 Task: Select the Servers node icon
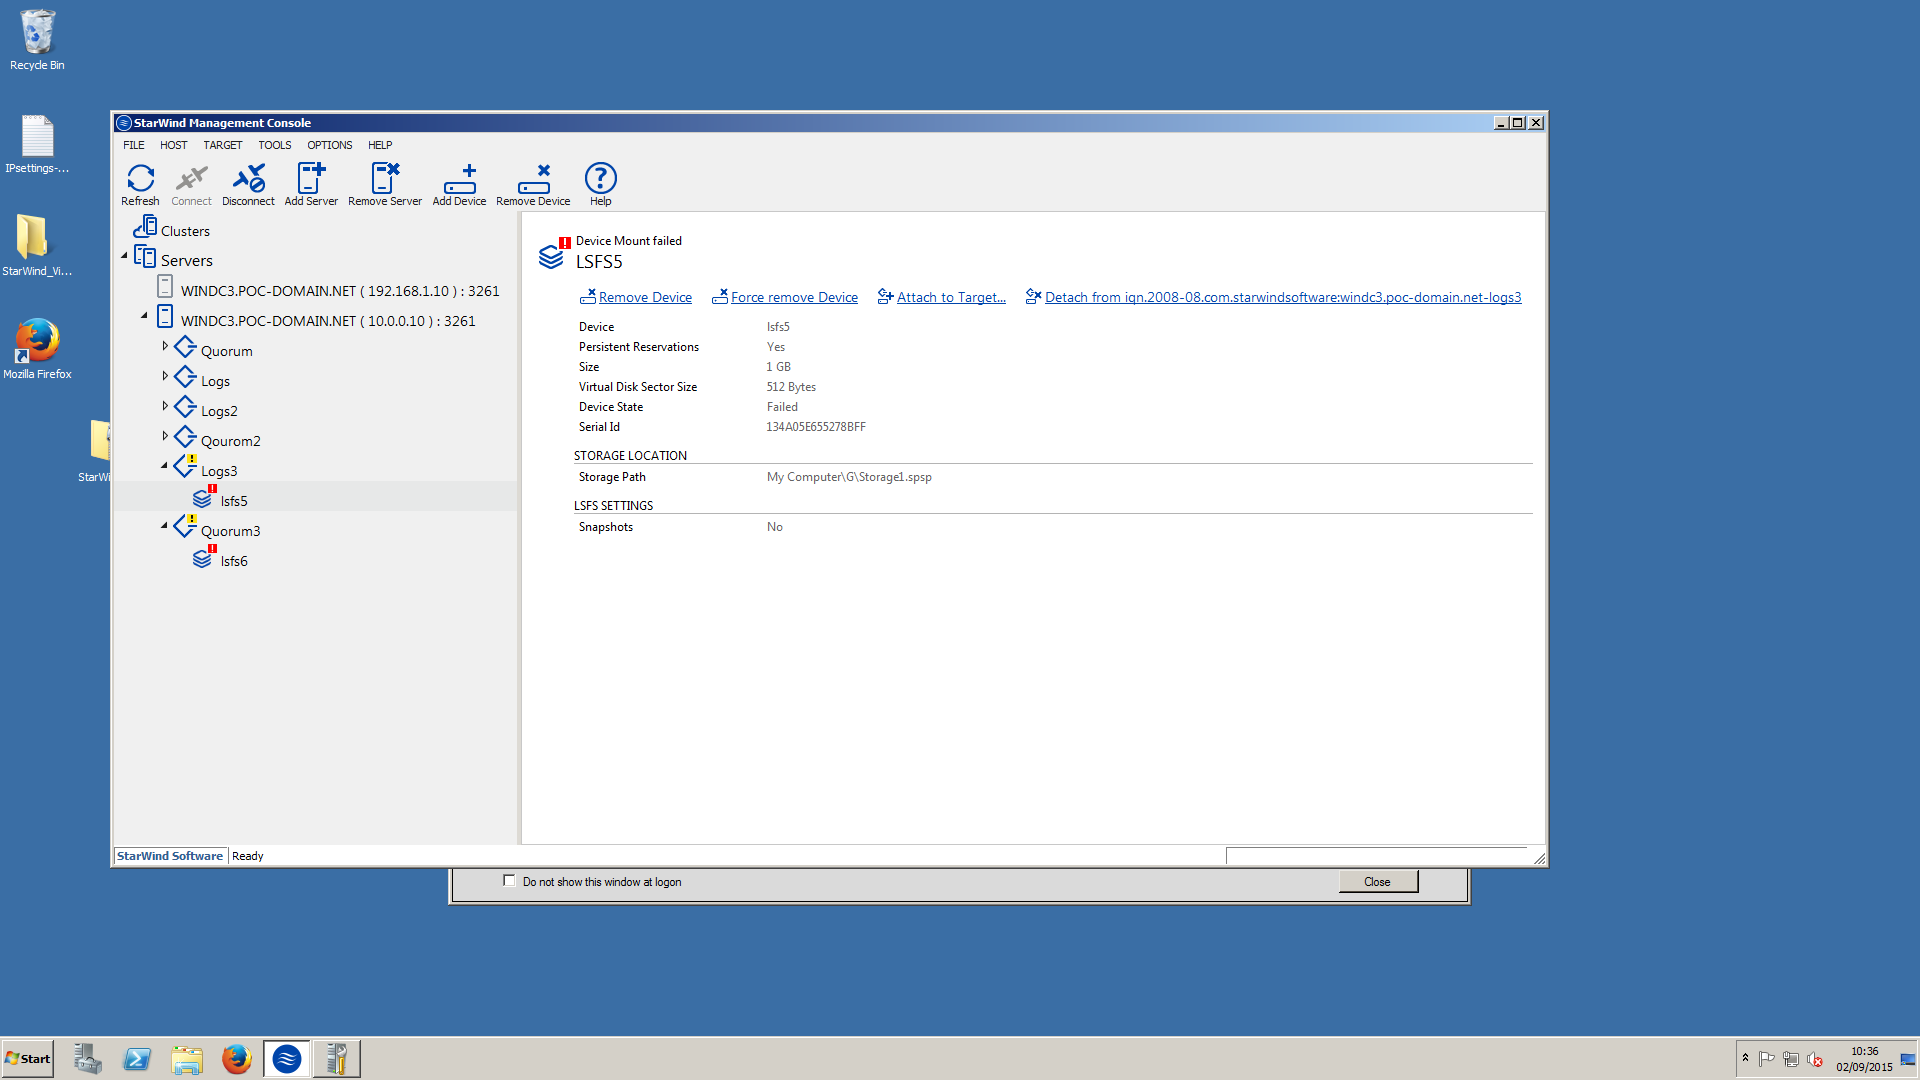145,257
